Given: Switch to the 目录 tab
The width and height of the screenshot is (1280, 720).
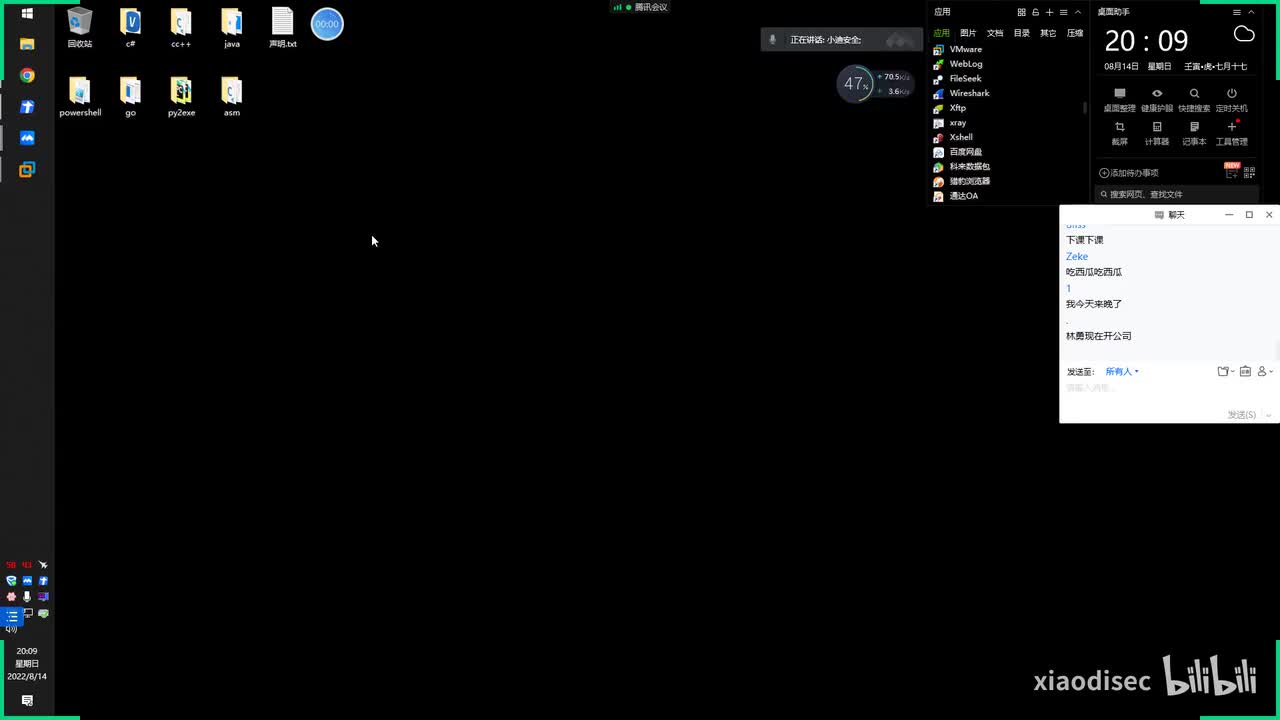Looking at the screenshot, I should [1022, 33].
